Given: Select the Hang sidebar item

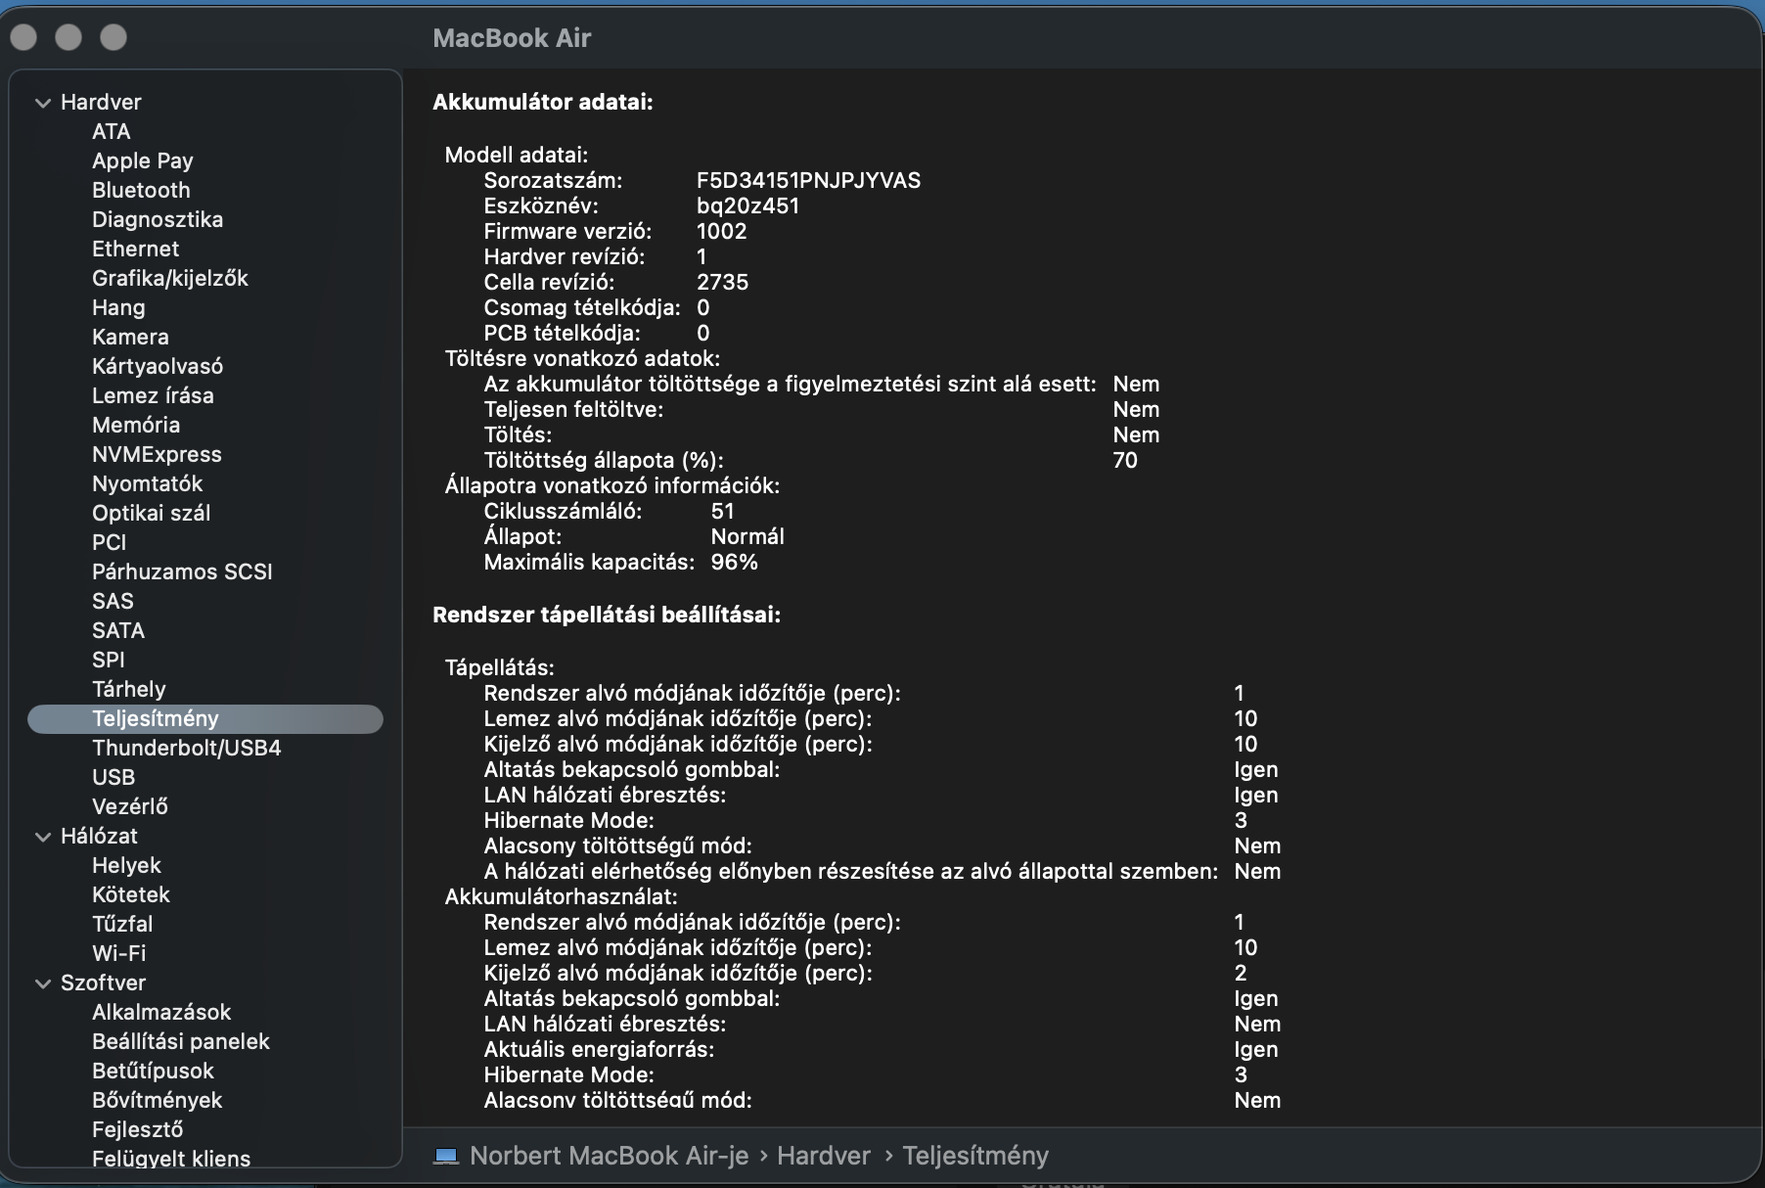Looking at the screenshot, I should pos(118,308).
